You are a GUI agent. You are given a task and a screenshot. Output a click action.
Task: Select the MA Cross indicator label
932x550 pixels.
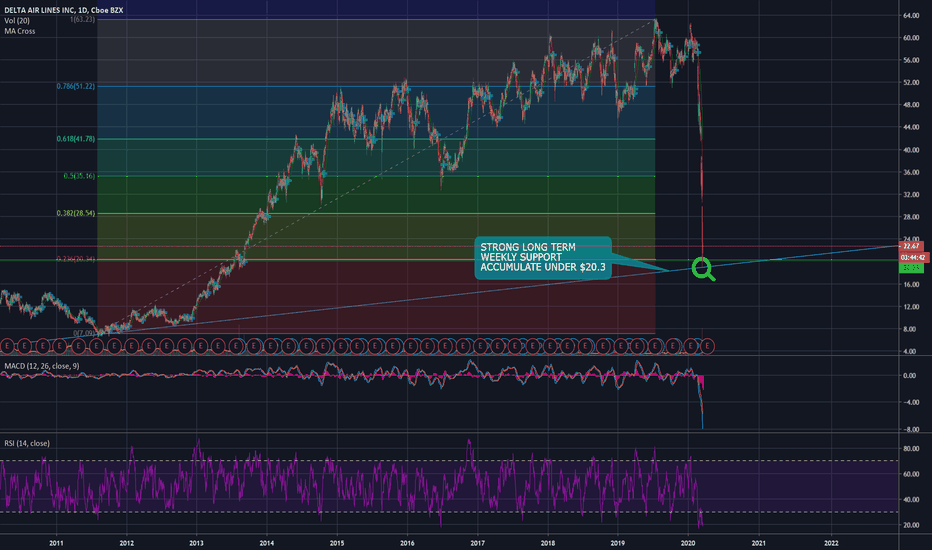coord(20,31)
